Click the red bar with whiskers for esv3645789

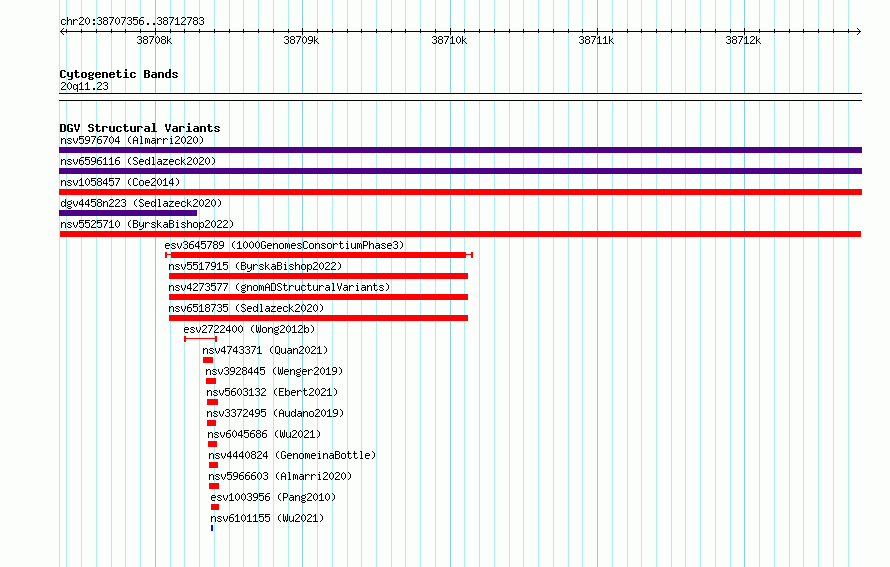[319, 255]
